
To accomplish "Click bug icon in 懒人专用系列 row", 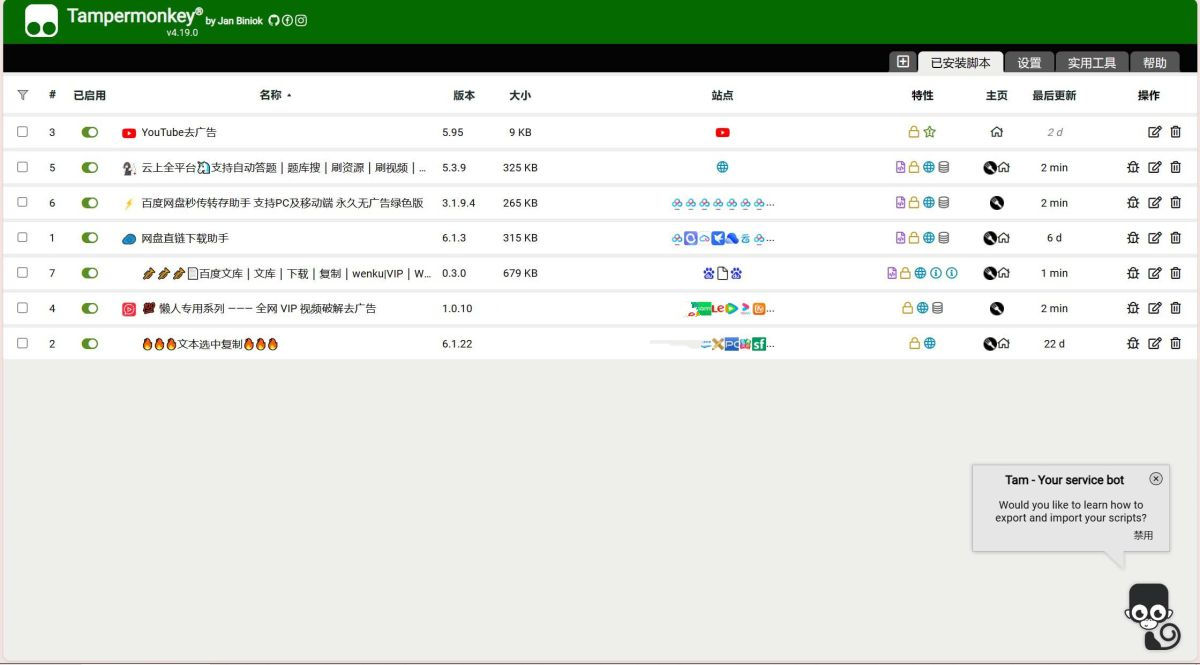I will tap(1133, 308).
